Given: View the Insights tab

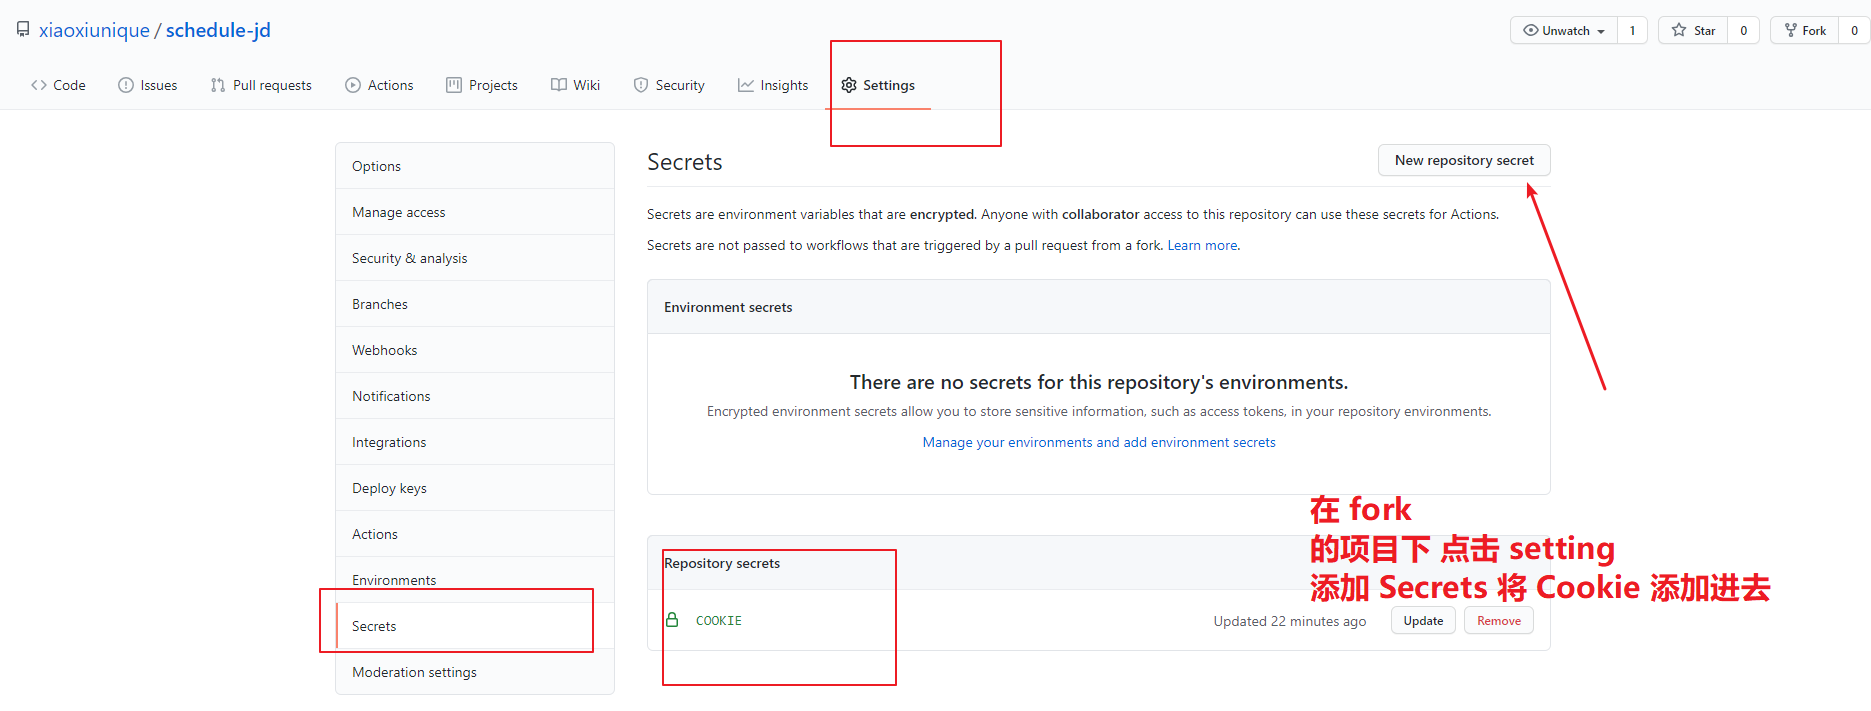Looking at the screenshot, I should pos(773,85).
